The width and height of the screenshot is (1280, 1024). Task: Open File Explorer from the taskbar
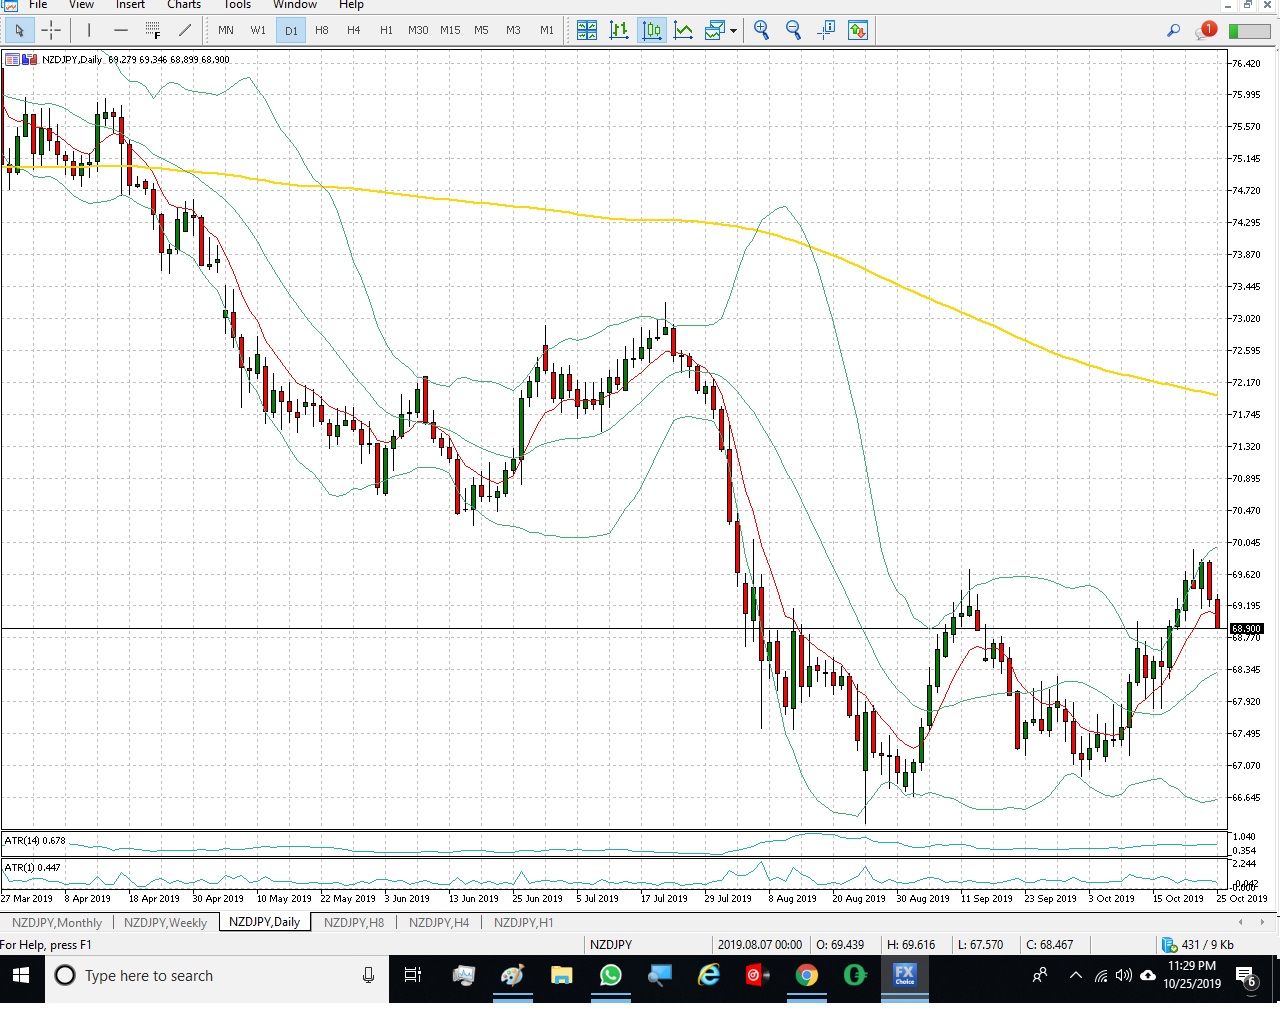(x=561, y=976)
